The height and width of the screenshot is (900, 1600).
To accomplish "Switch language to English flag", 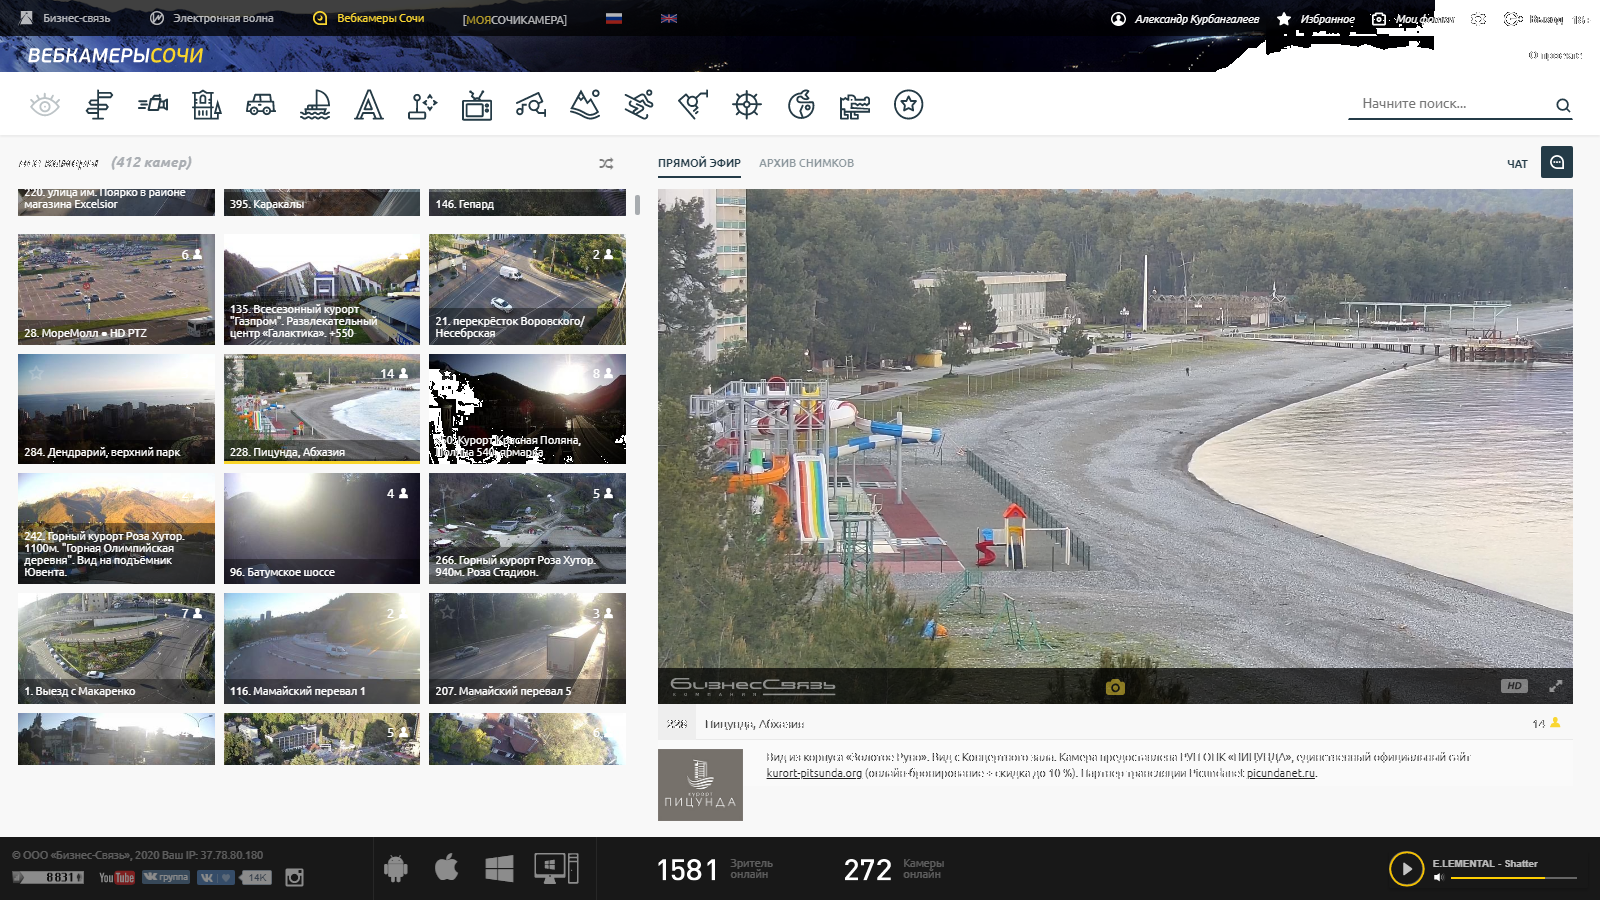I will pos(669,18).
